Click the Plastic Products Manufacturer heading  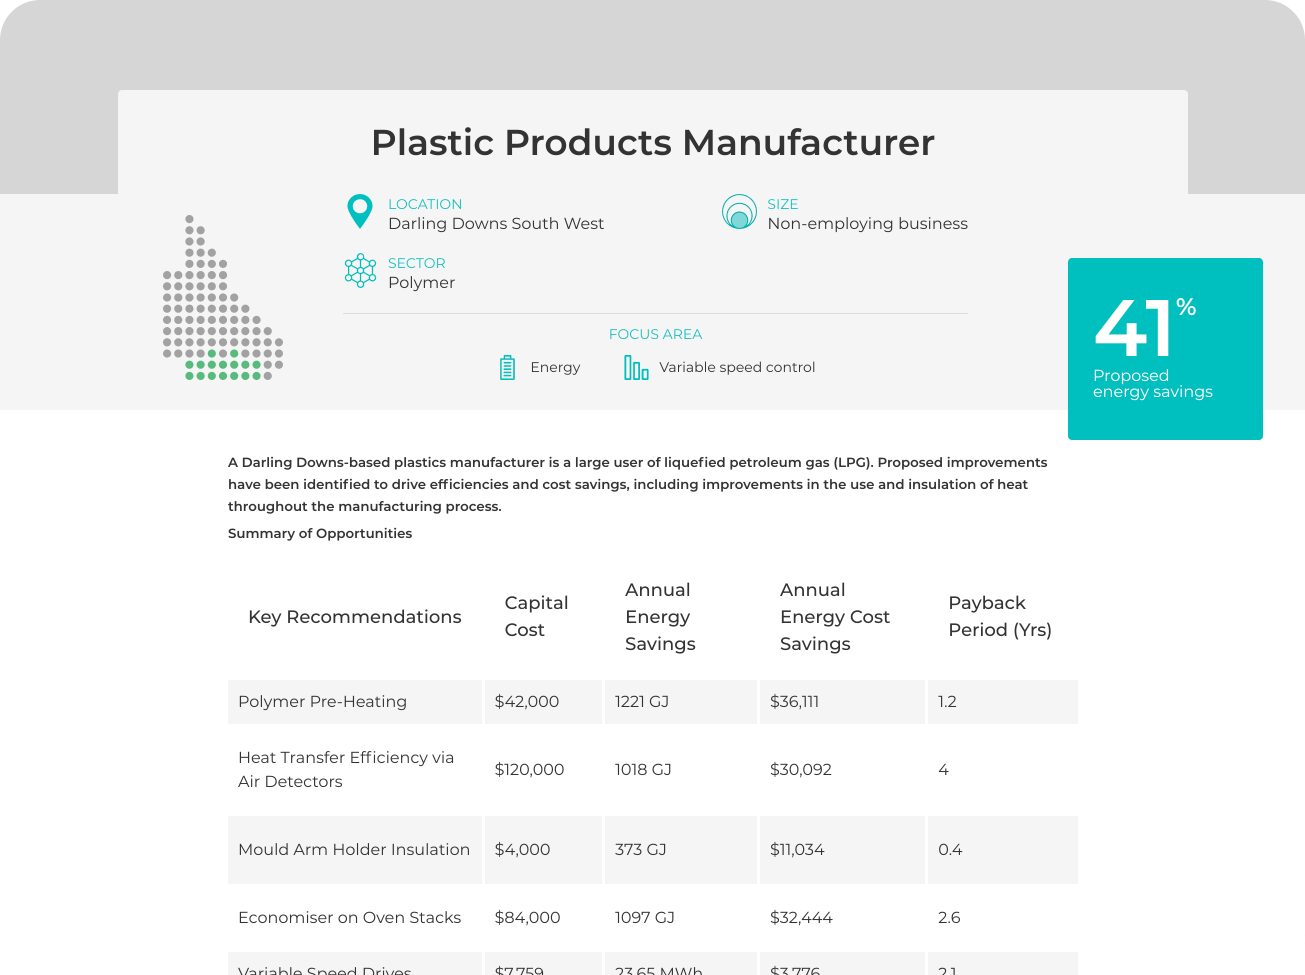(652, 142)
